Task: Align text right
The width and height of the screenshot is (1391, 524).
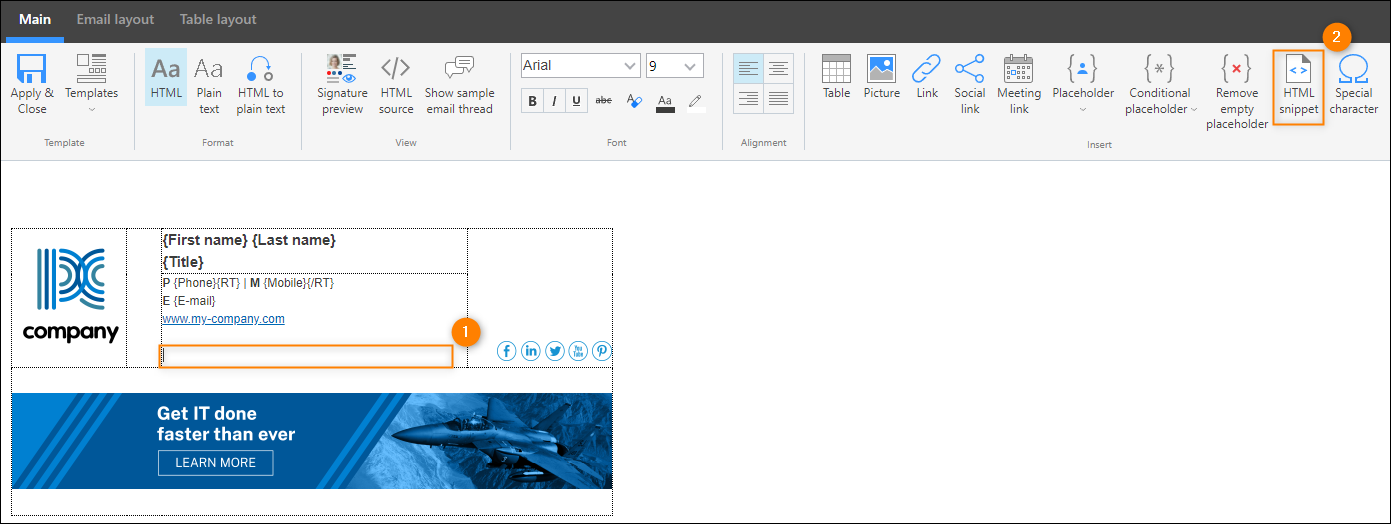Action: [x=748, y=98]
